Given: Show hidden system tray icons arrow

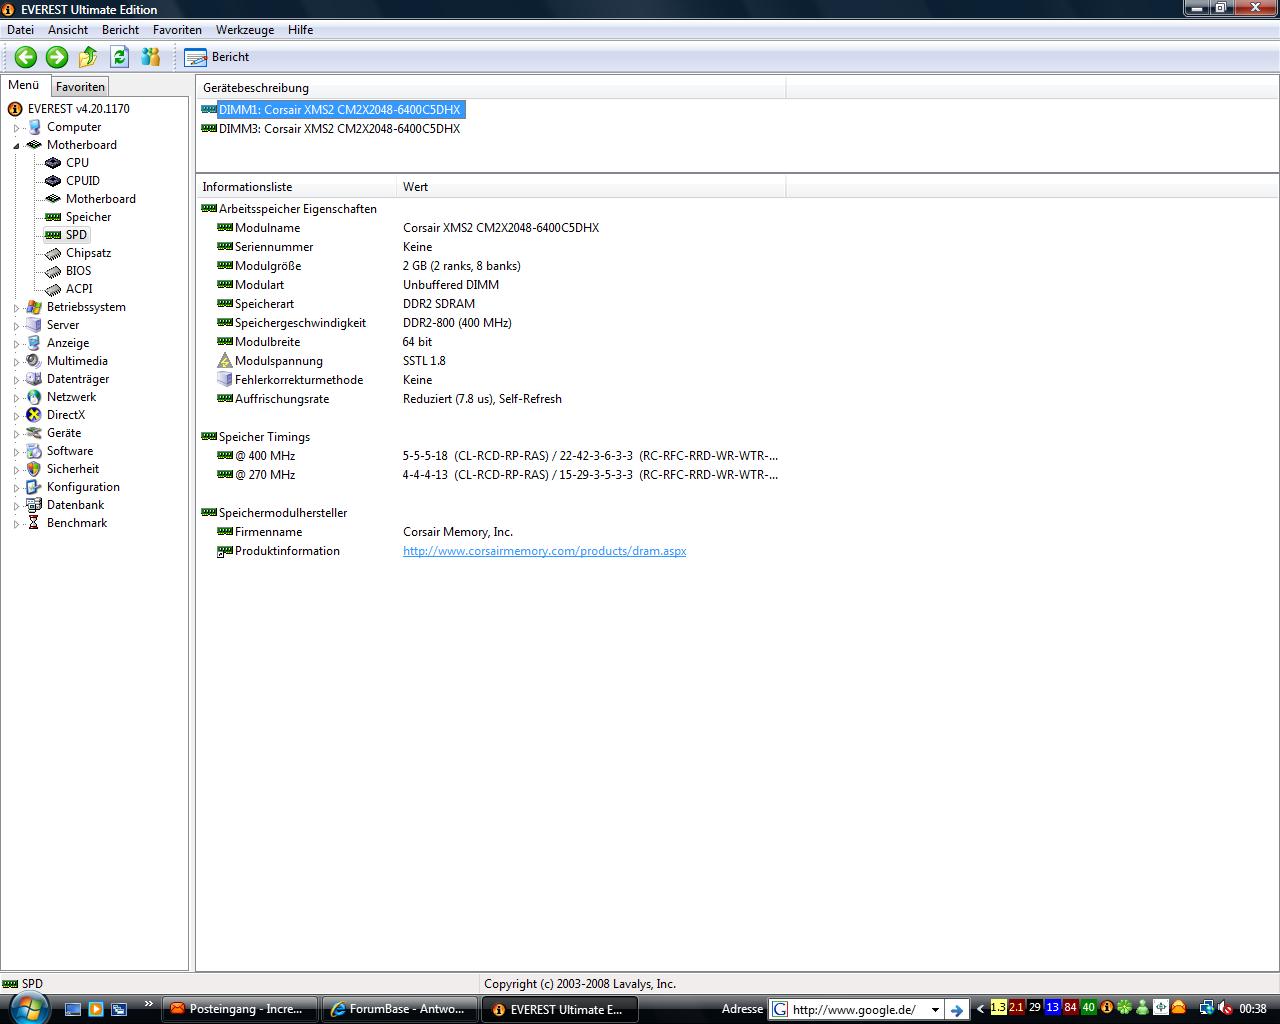Looking at the screenshot, I should coord(980,1009).
